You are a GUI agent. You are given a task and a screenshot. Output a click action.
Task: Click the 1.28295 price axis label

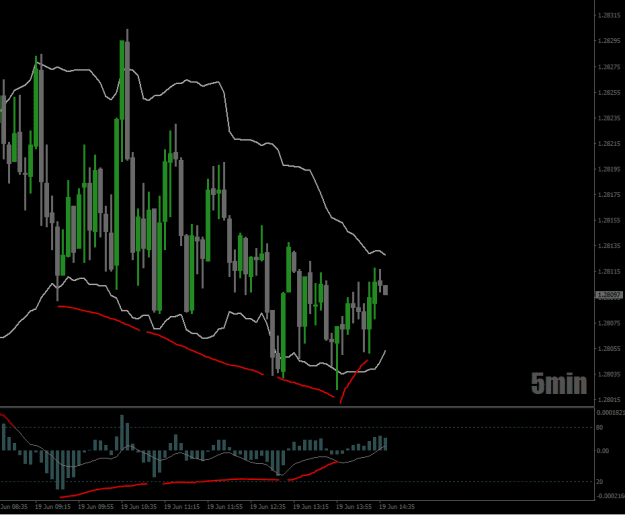pos(609,41)
